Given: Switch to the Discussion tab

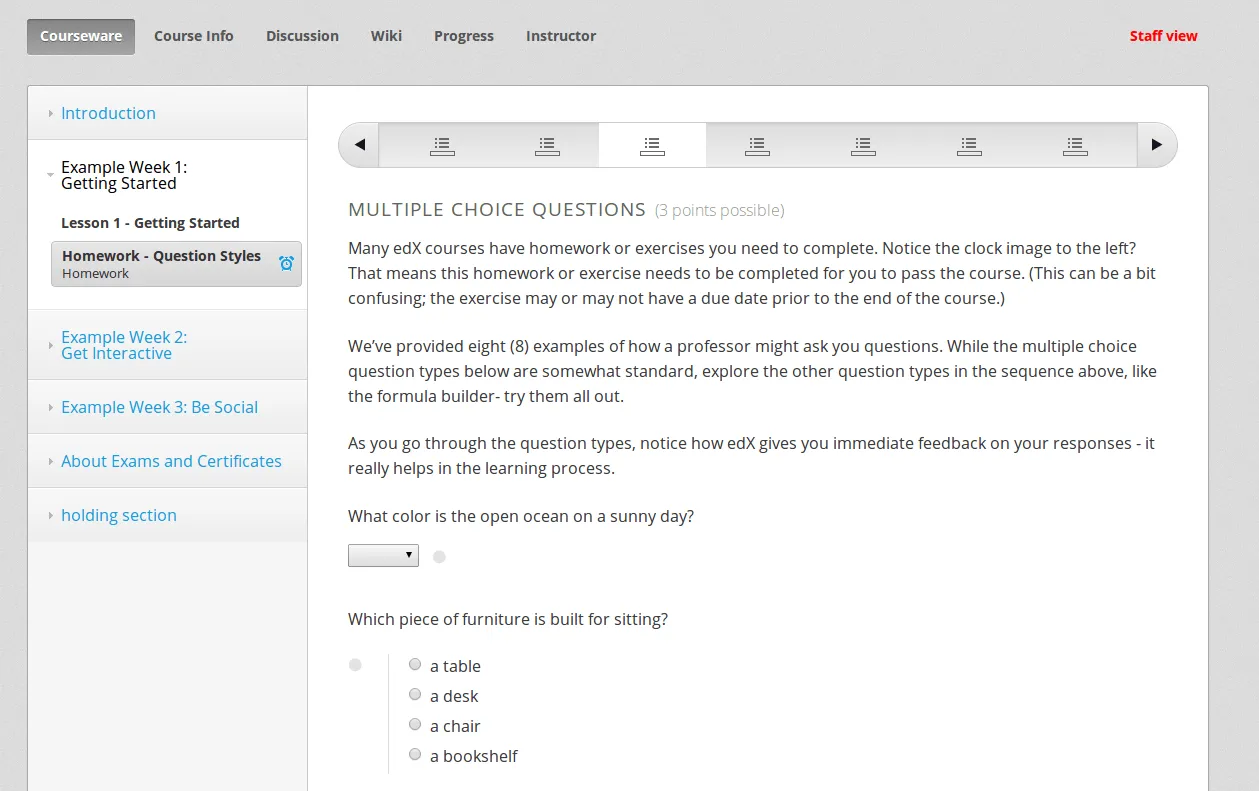Looking at the screenshot, I should [302, 36].
